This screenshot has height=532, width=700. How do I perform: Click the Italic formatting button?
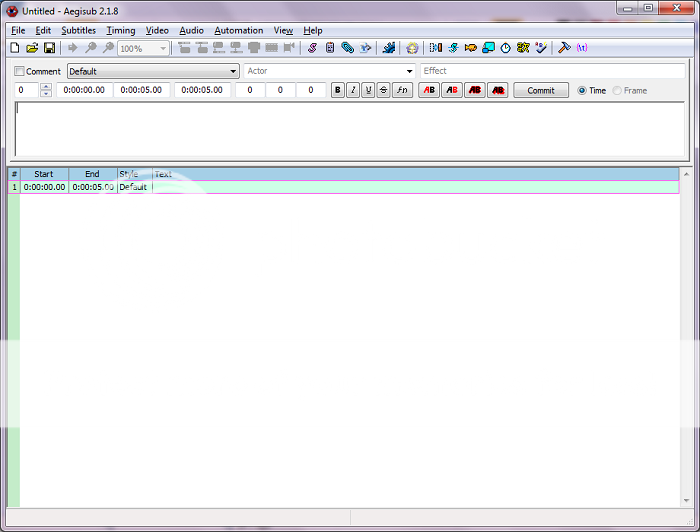(x=353, y=90)
